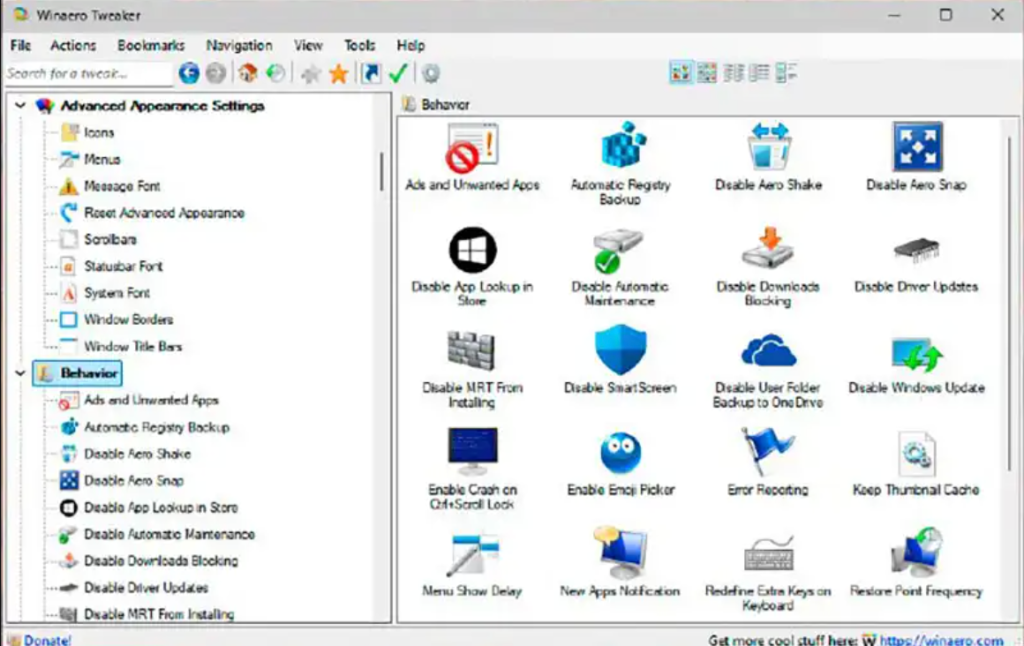Open the Enable Emoji Picker tweak
This screenshot has height=646, width=1024.
point(620,454)
